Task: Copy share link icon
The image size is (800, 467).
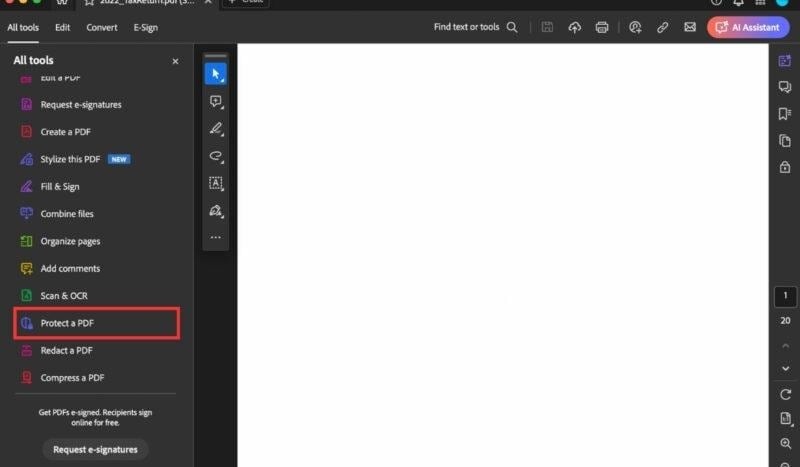Action: (x=662, y=28)
